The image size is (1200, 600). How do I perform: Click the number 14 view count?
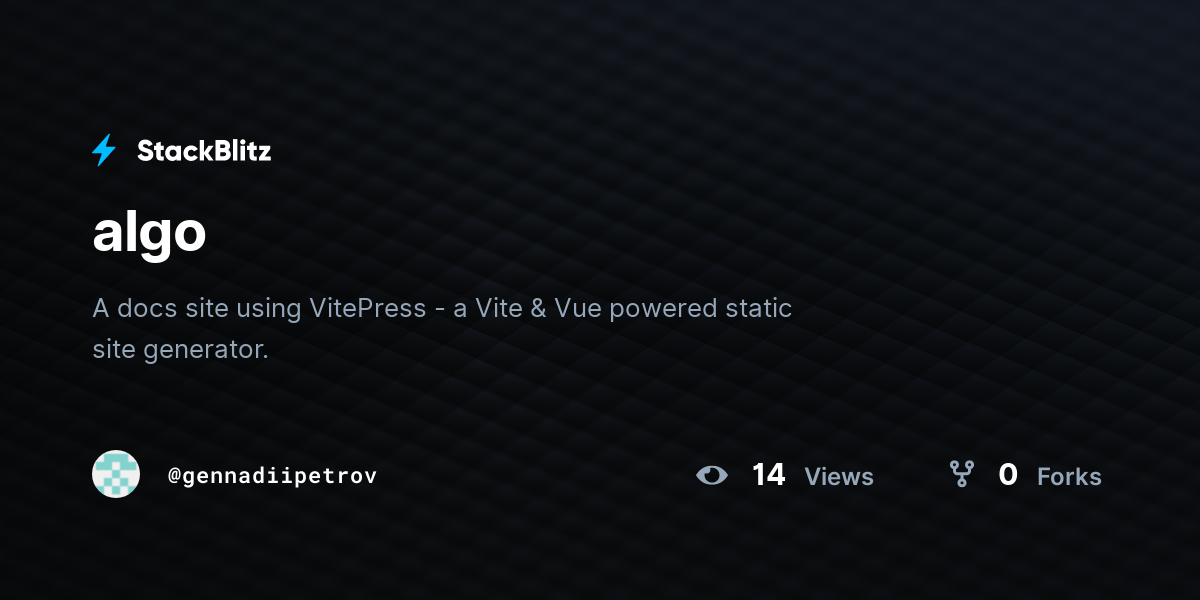(769, 475)
